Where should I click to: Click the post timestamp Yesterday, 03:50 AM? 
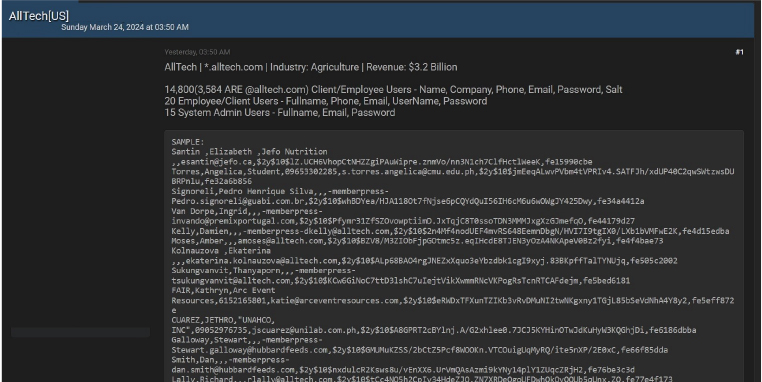click(197, 52)
